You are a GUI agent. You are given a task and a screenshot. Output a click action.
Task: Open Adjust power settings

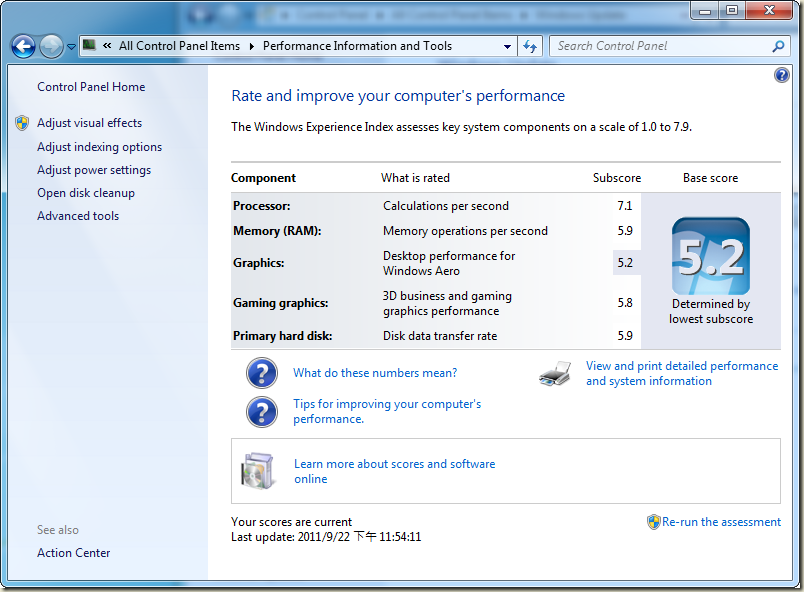tap(94, 170)
